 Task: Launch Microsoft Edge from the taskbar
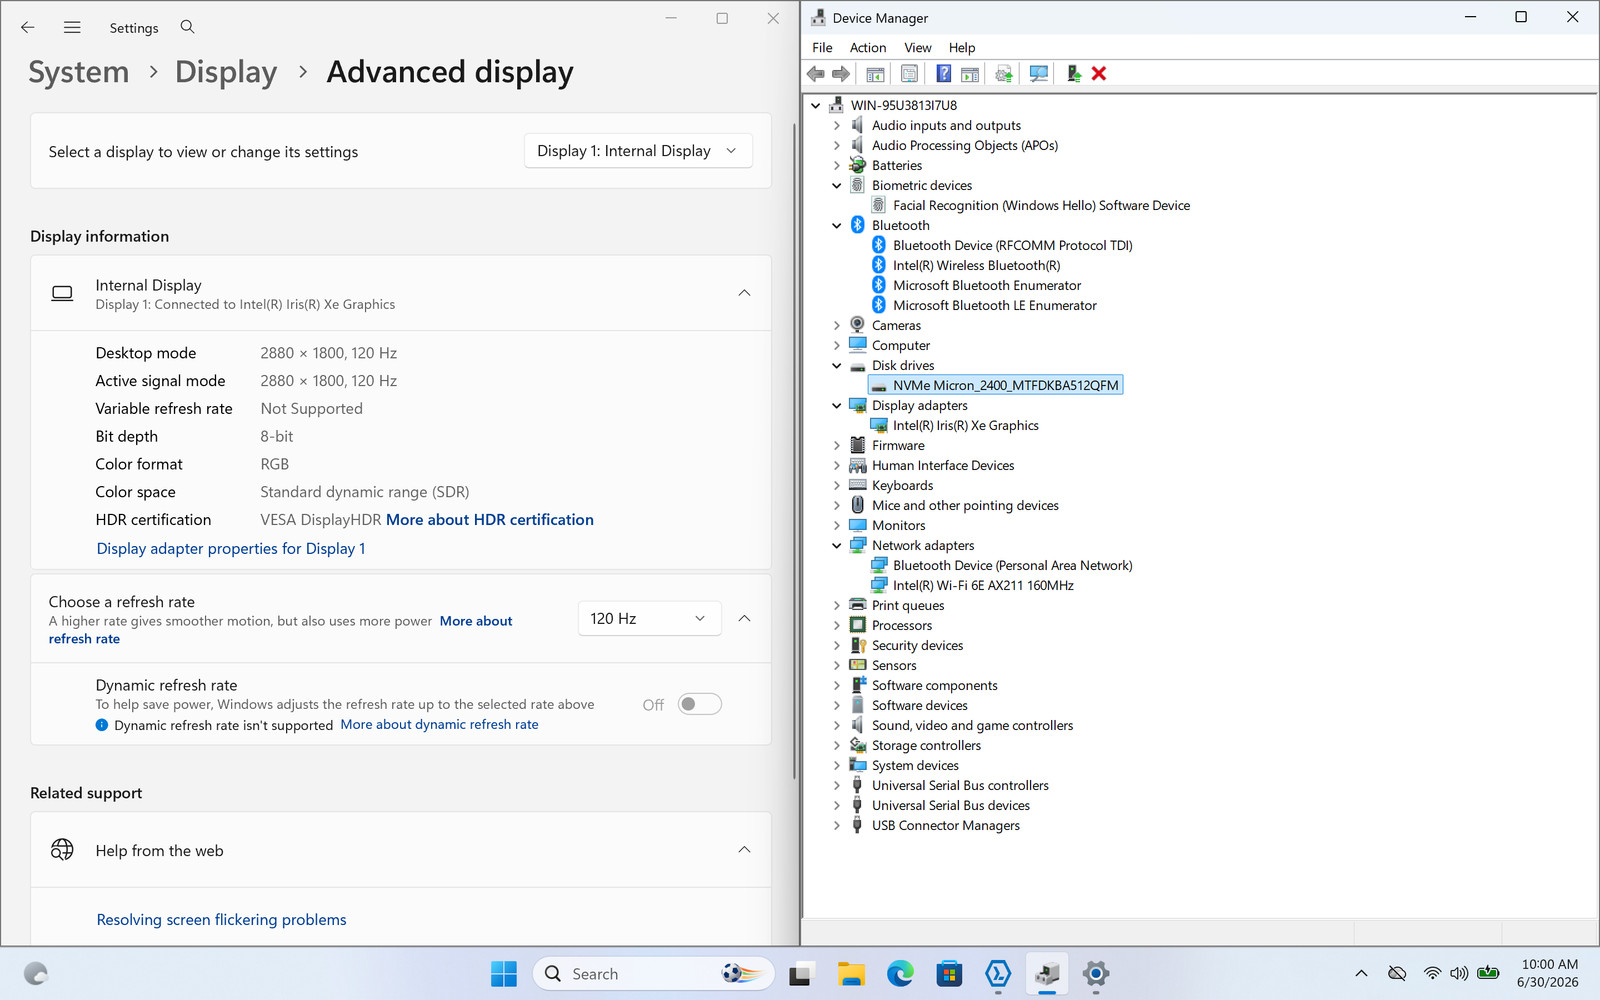tap(900, 974)
